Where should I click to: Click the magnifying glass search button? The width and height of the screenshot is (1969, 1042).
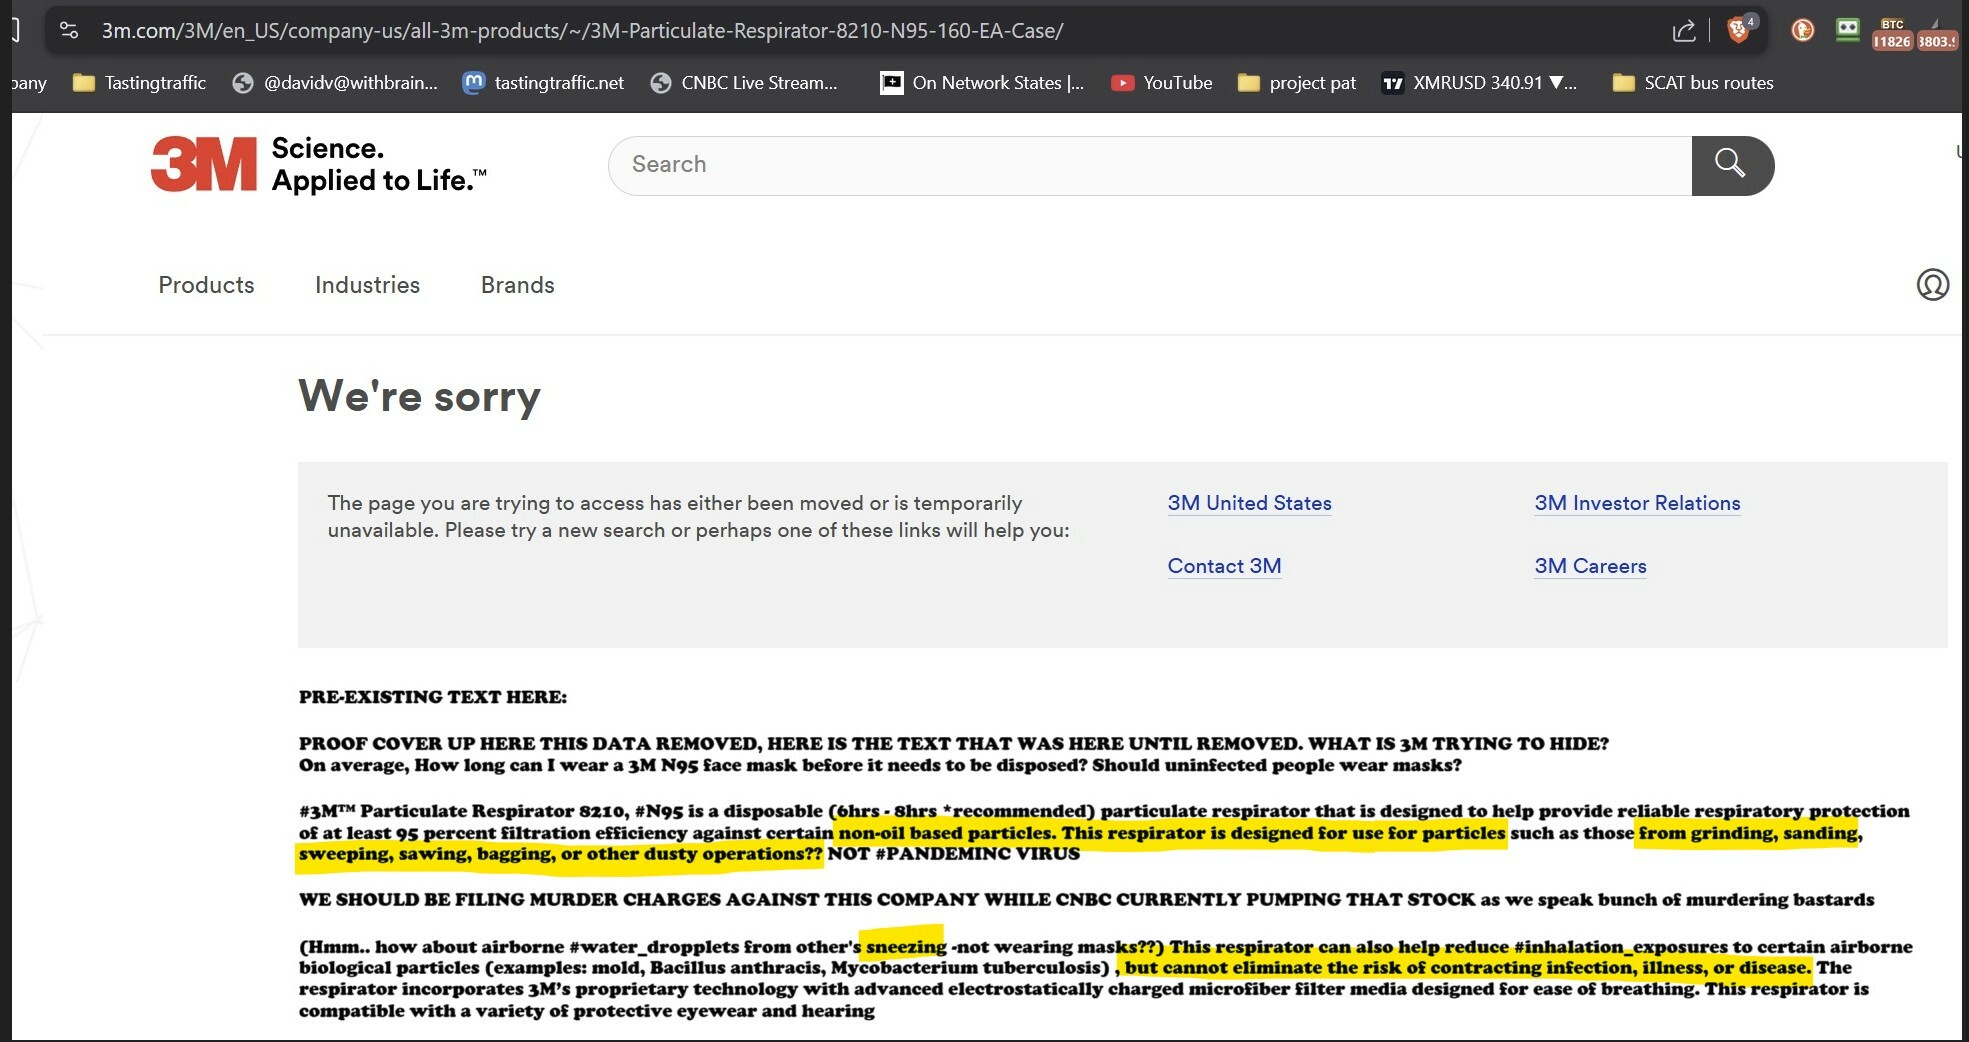pos(1732,165)
